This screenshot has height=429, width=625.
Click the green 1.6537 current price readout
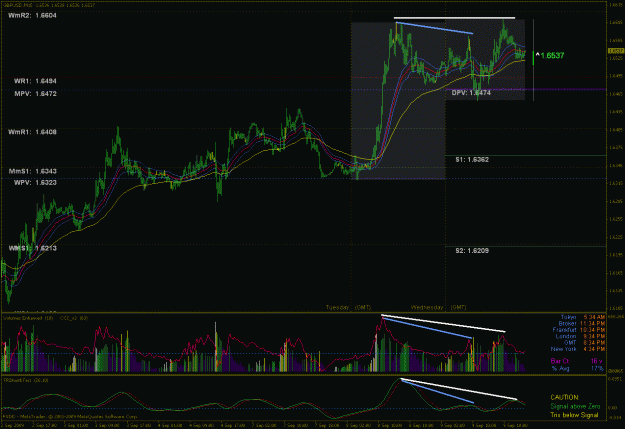click(x=550, y=55)
